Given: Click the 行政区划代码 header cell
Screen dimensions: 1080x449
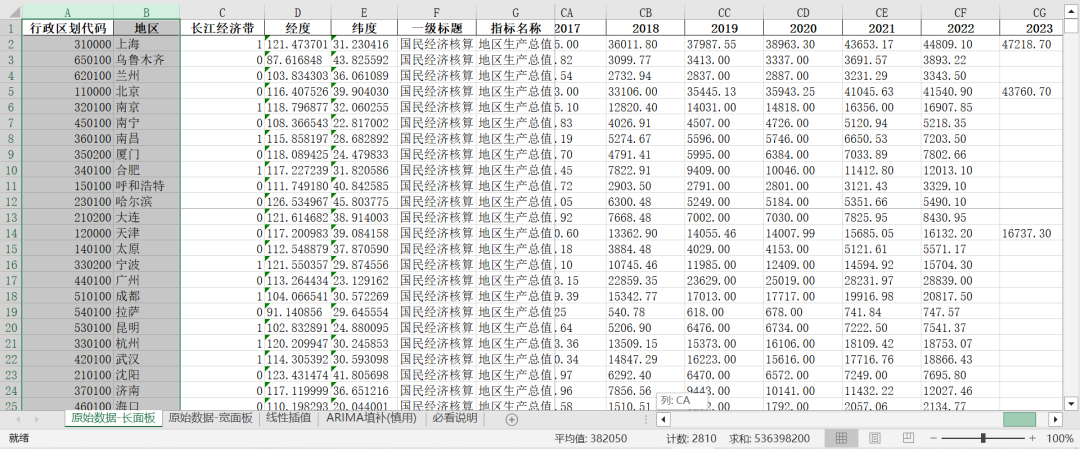Looking at the screenshot, I should coord(68,28).
